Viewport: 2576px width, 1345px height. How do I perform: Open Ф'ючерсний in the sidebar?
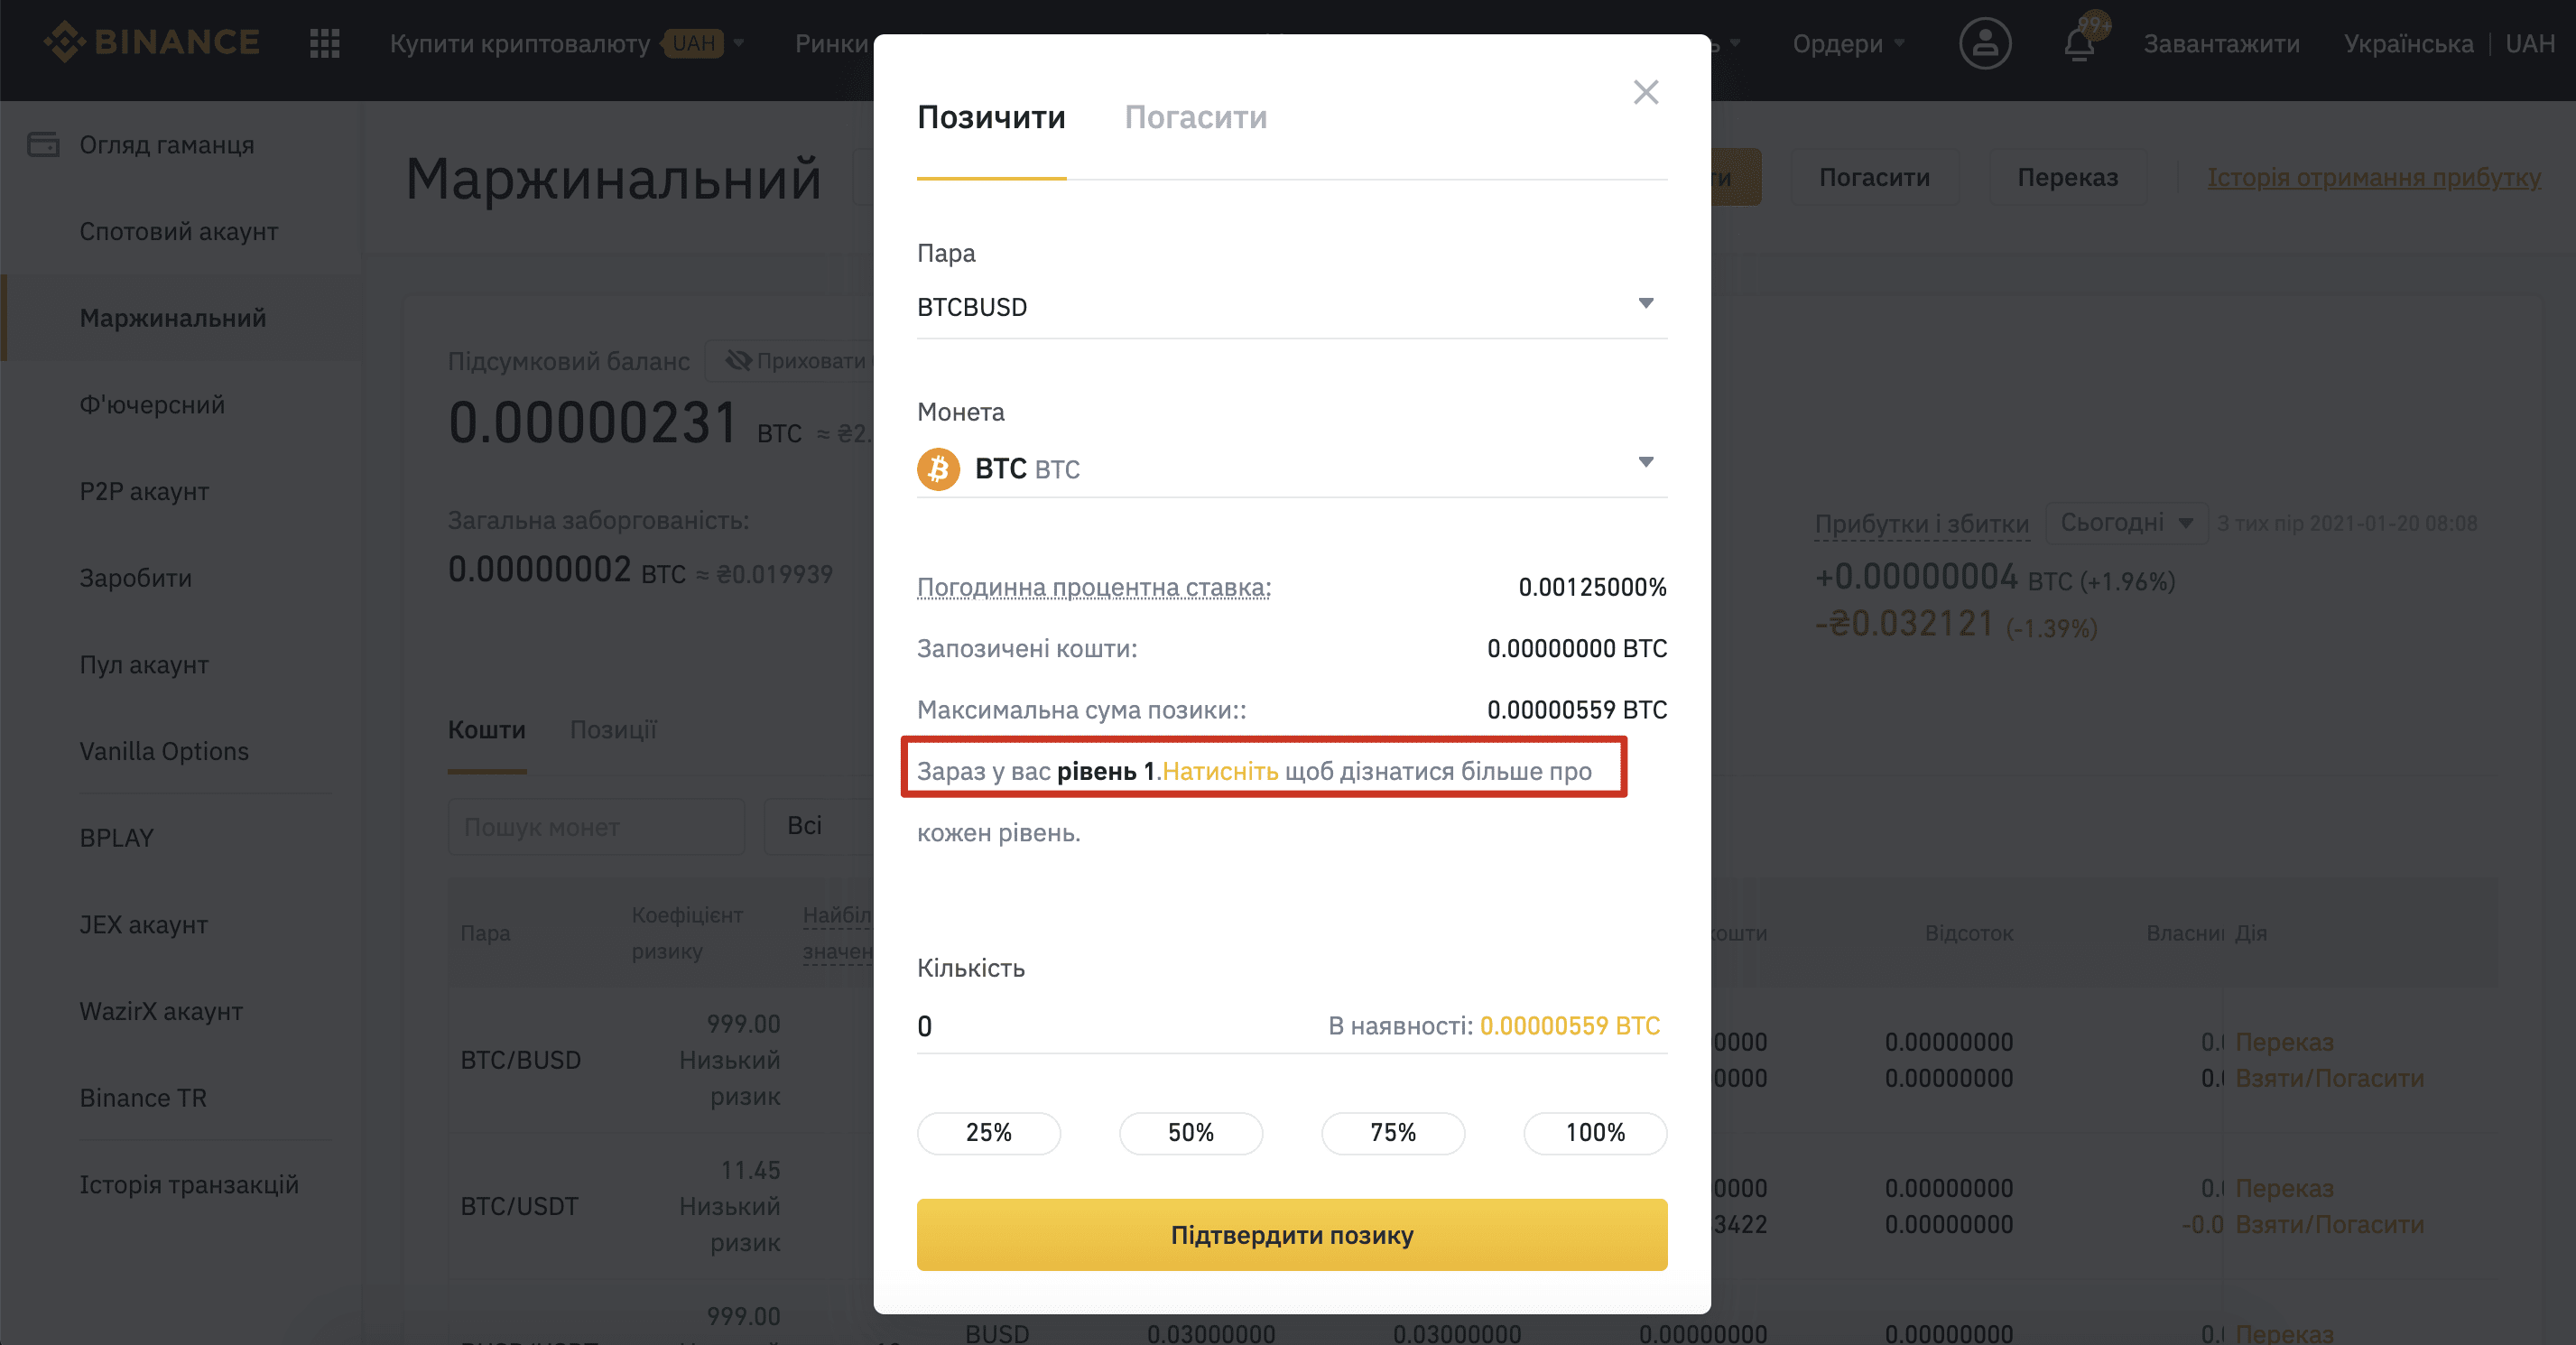pos(152,405)
